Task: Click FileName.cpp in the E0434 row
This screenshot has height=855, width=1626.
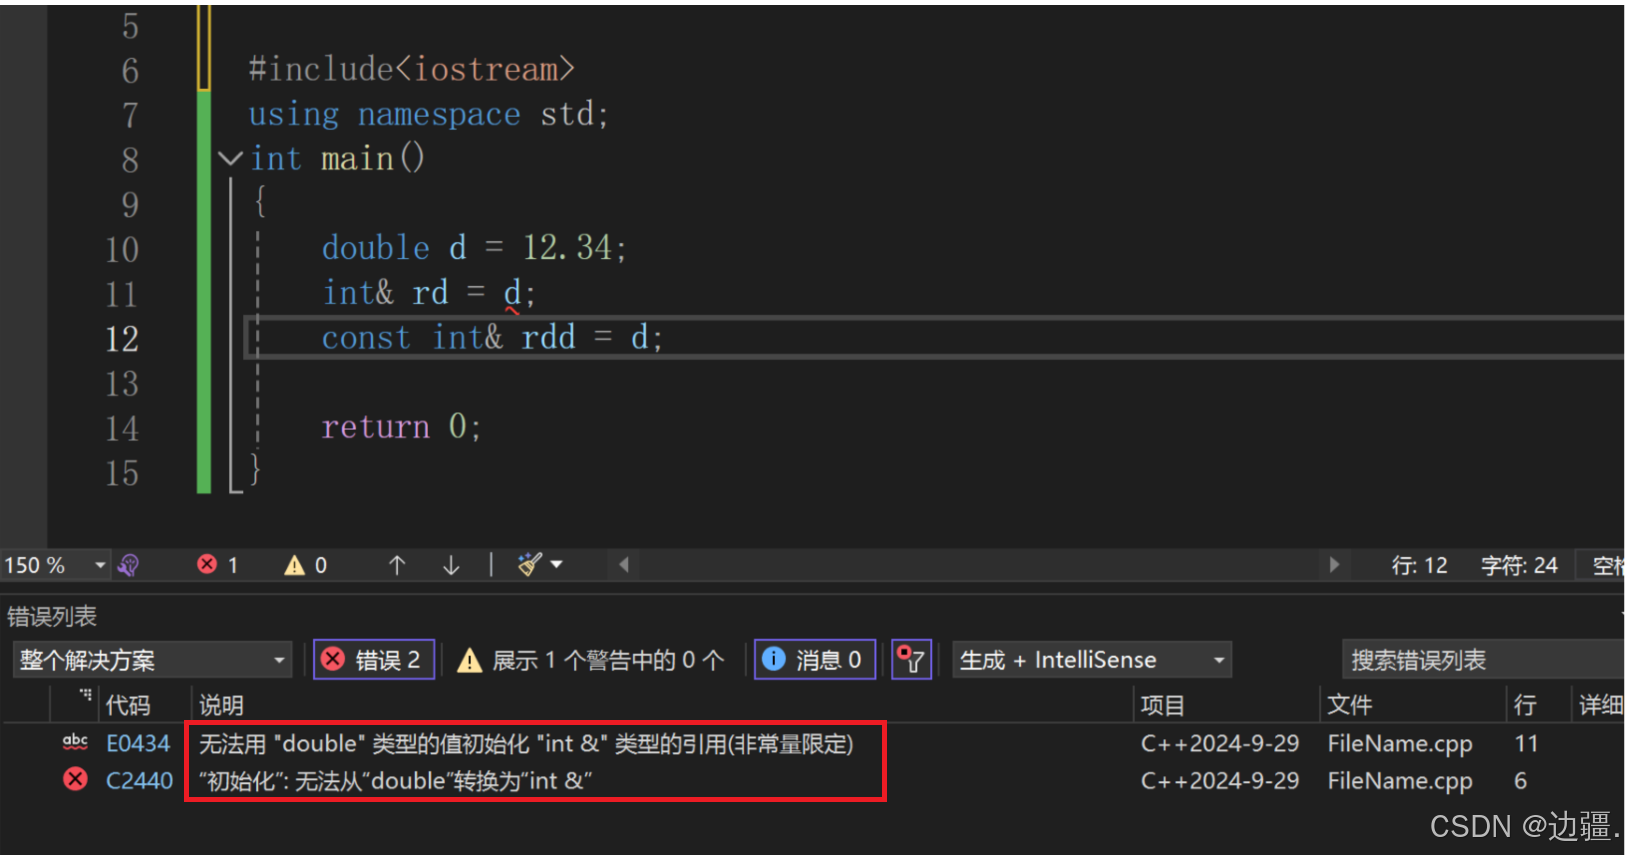Action: [1400, 744]
